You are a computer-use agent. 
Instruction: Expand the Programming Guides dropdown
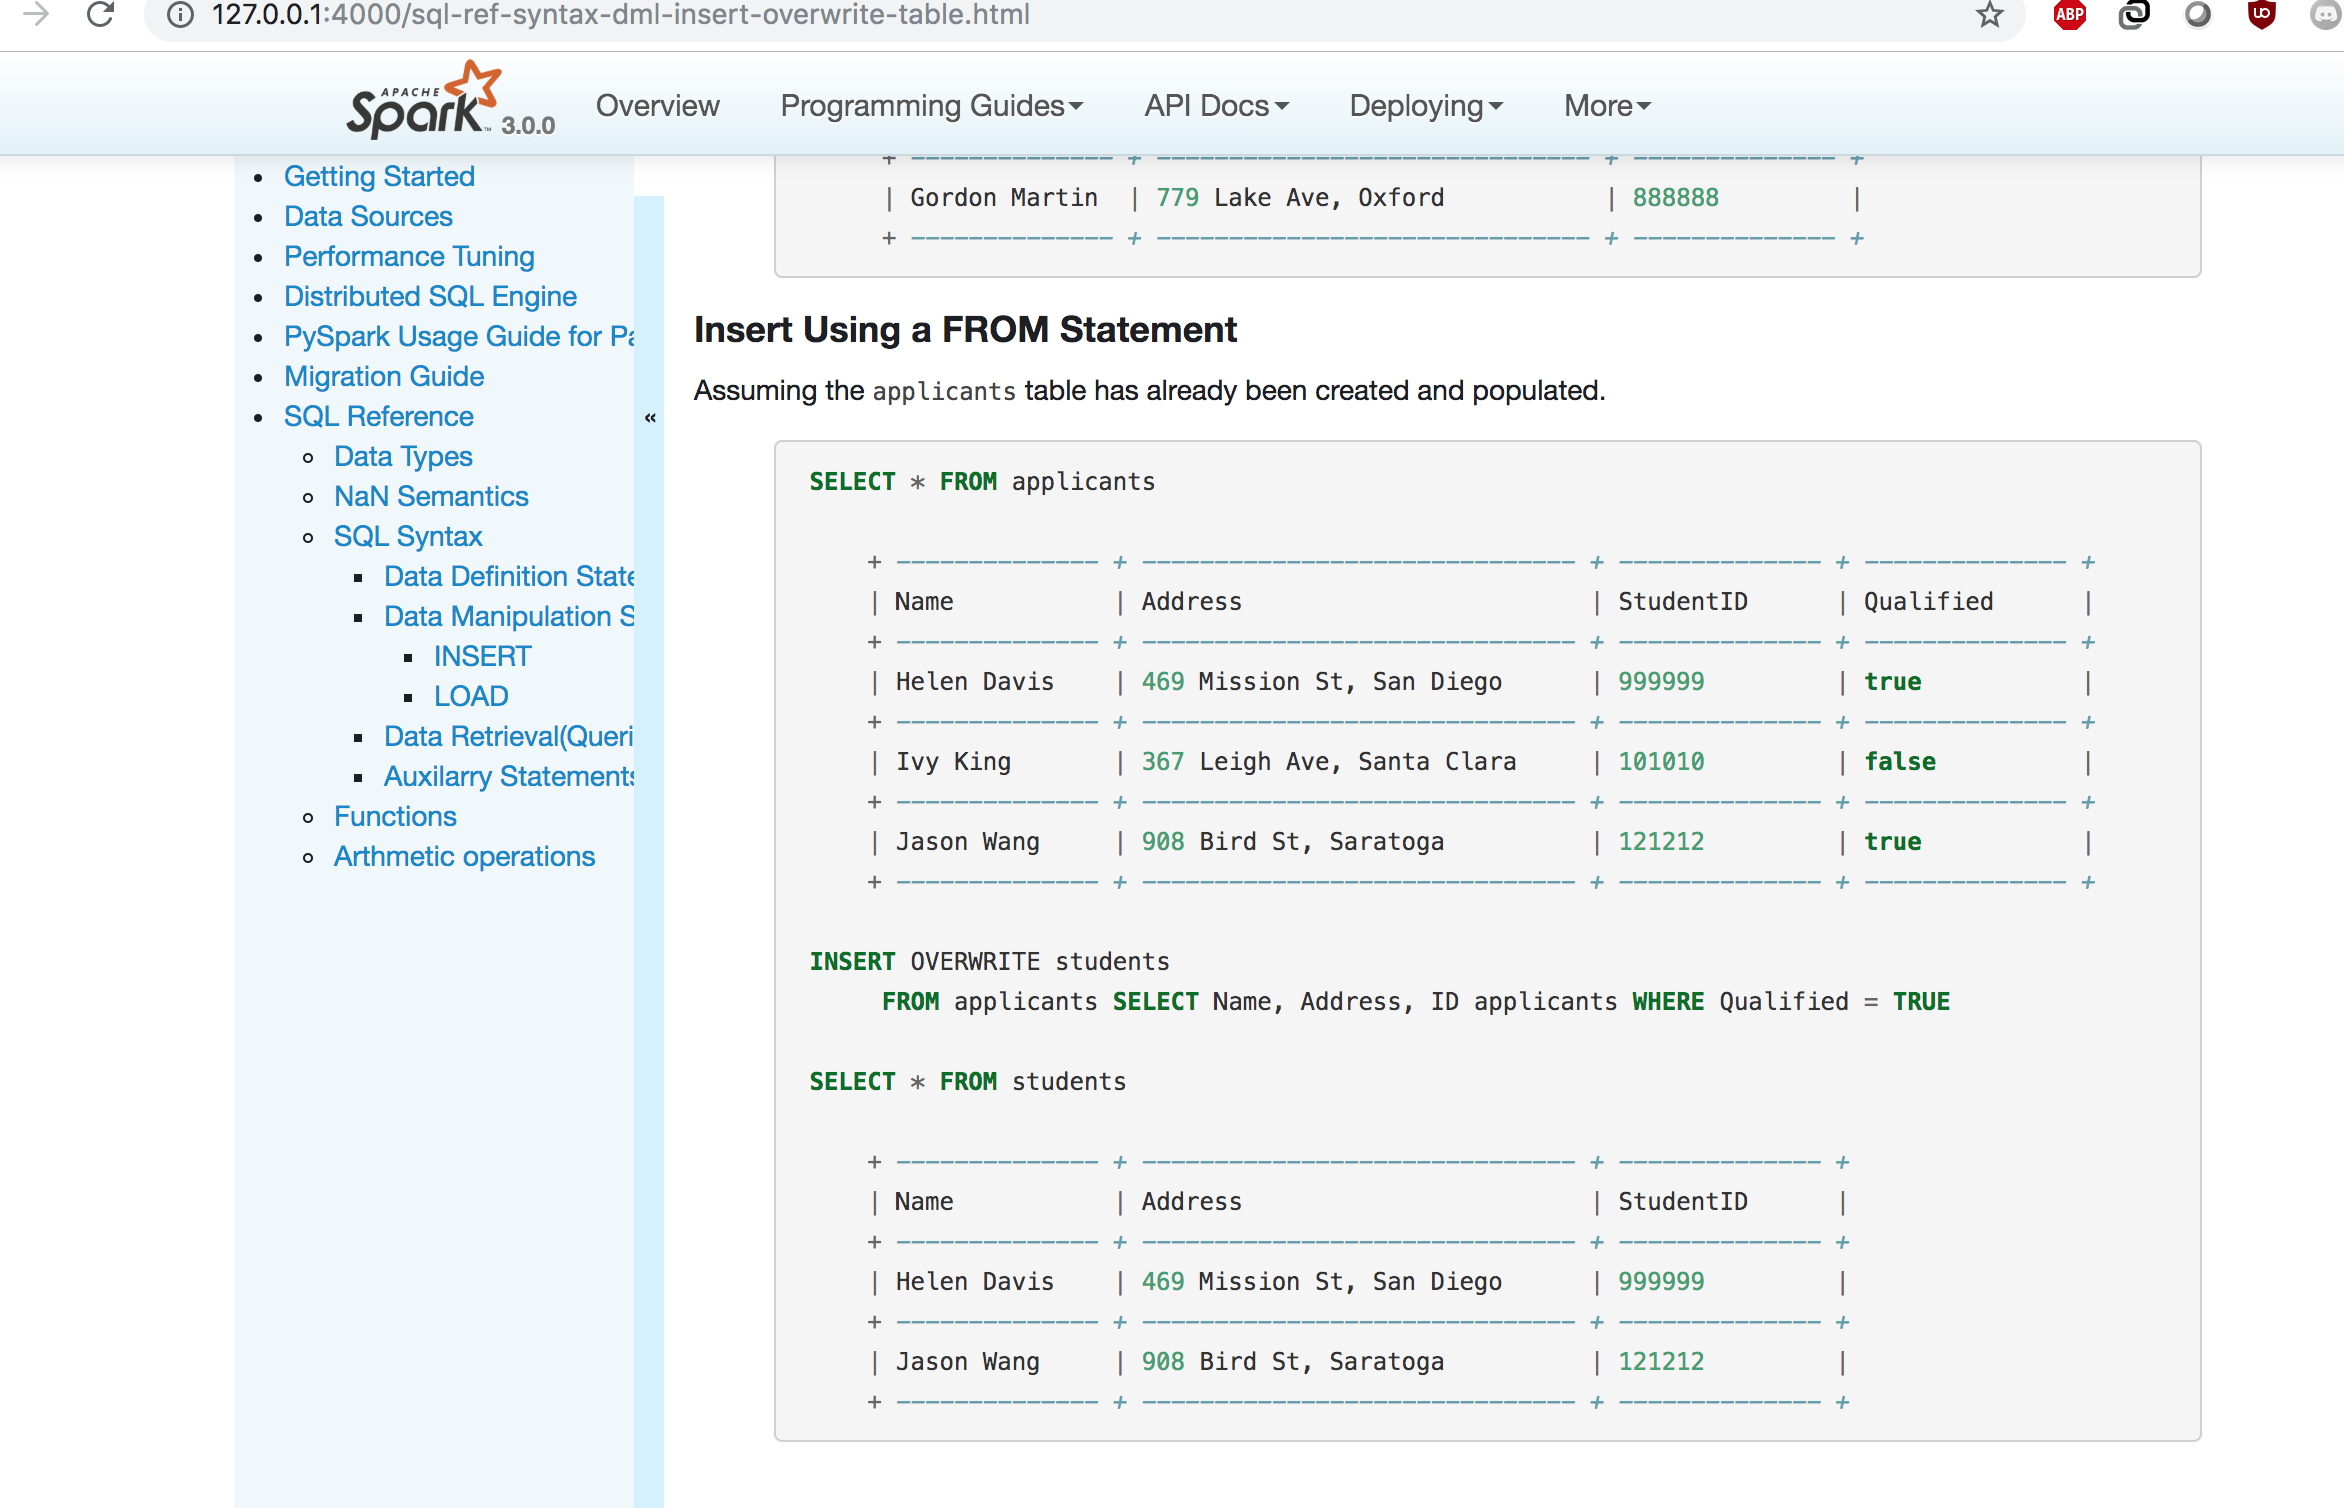[931, 106]
